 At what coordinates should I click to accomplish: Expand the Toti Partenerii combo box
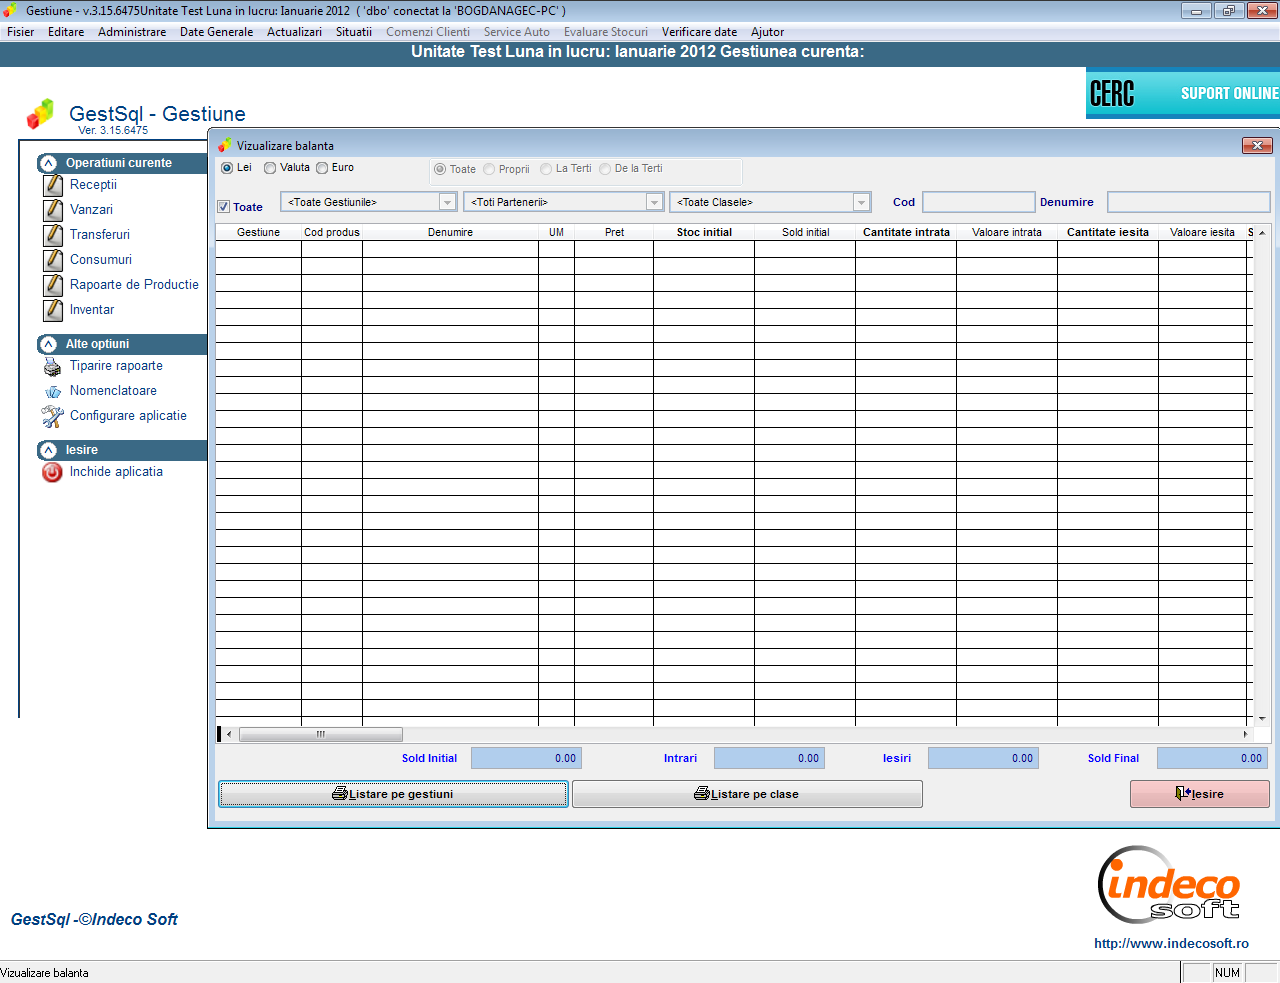coord(654,202)
